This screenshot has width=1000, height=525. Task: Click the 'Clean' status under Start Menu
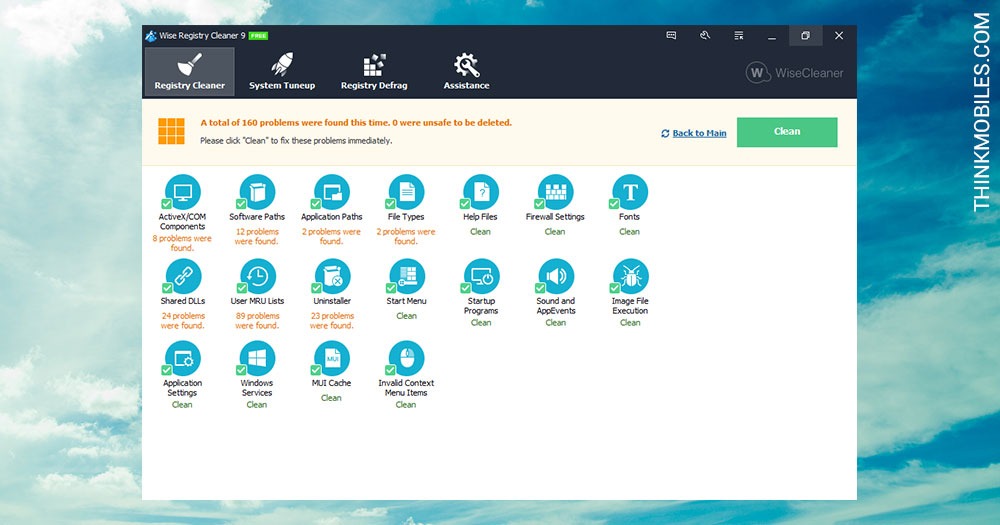click(406, 316)
